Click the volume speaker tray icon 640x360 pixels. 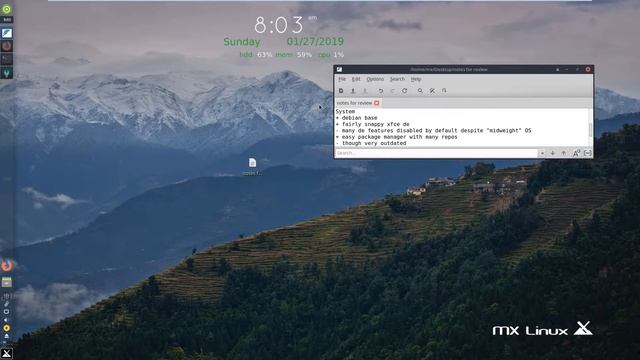tap(7, 320)
